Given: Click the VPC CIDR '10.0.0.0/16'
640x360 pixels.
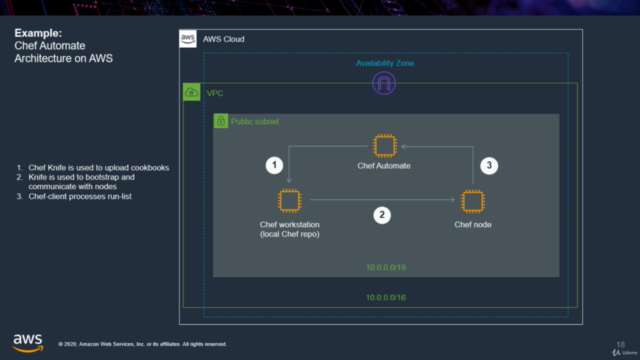Looking at the screenshot, I should click(x=386, y=298).
